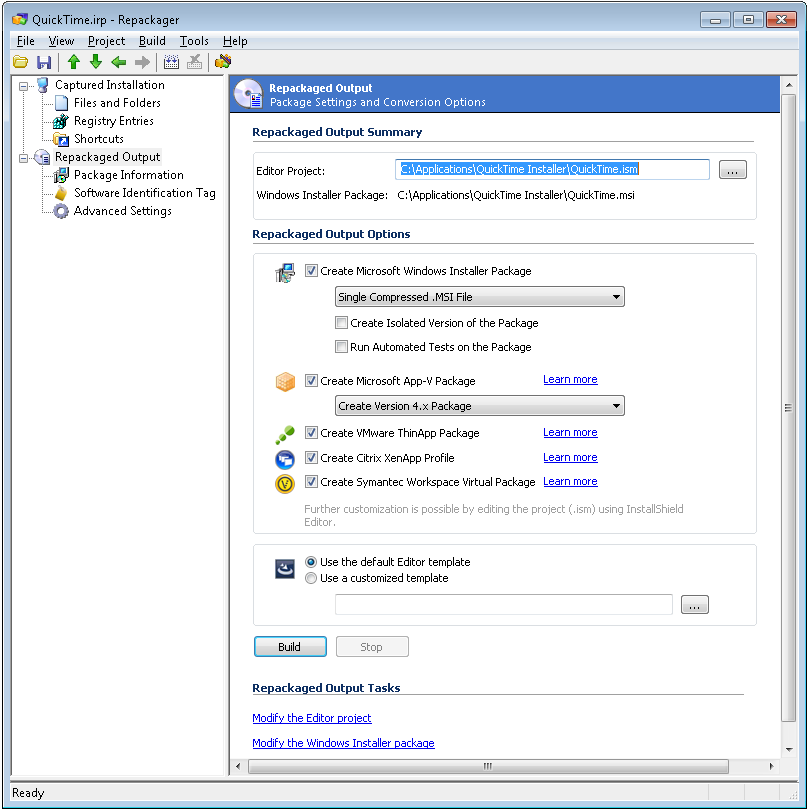Open the Project menu
The width and height of the screenshot is (807, 809).
coord(106,41)
